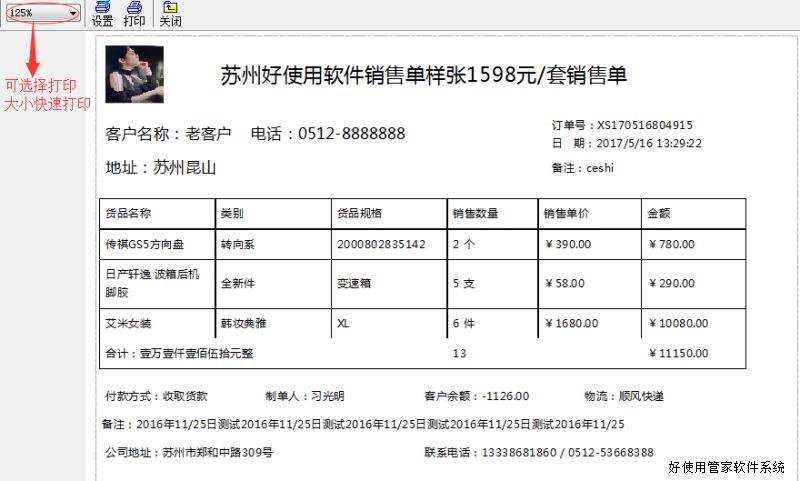
Task: Select the 类别 column header
Action: click(232, 213)
